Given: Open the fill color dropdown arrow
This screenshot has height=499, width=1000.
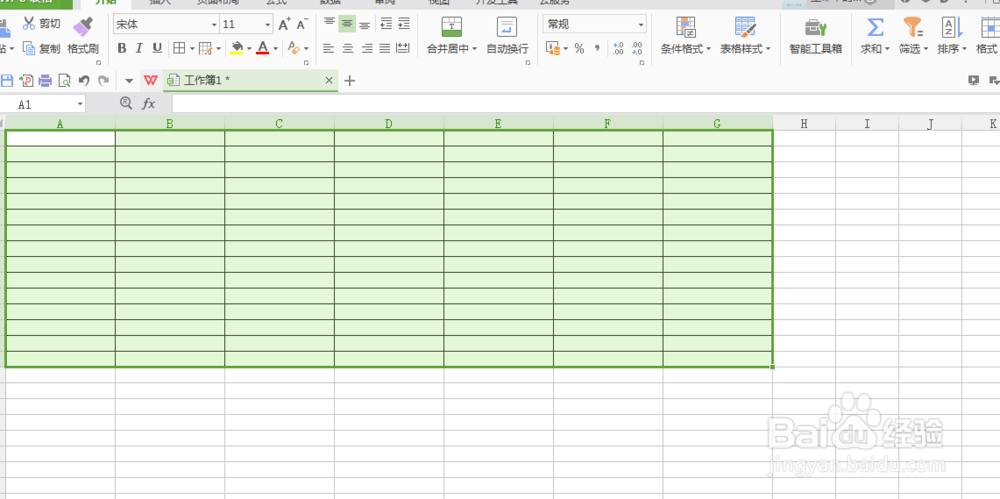Looking at the screenshot, I should pyautogui.click(x=249, y=48).
